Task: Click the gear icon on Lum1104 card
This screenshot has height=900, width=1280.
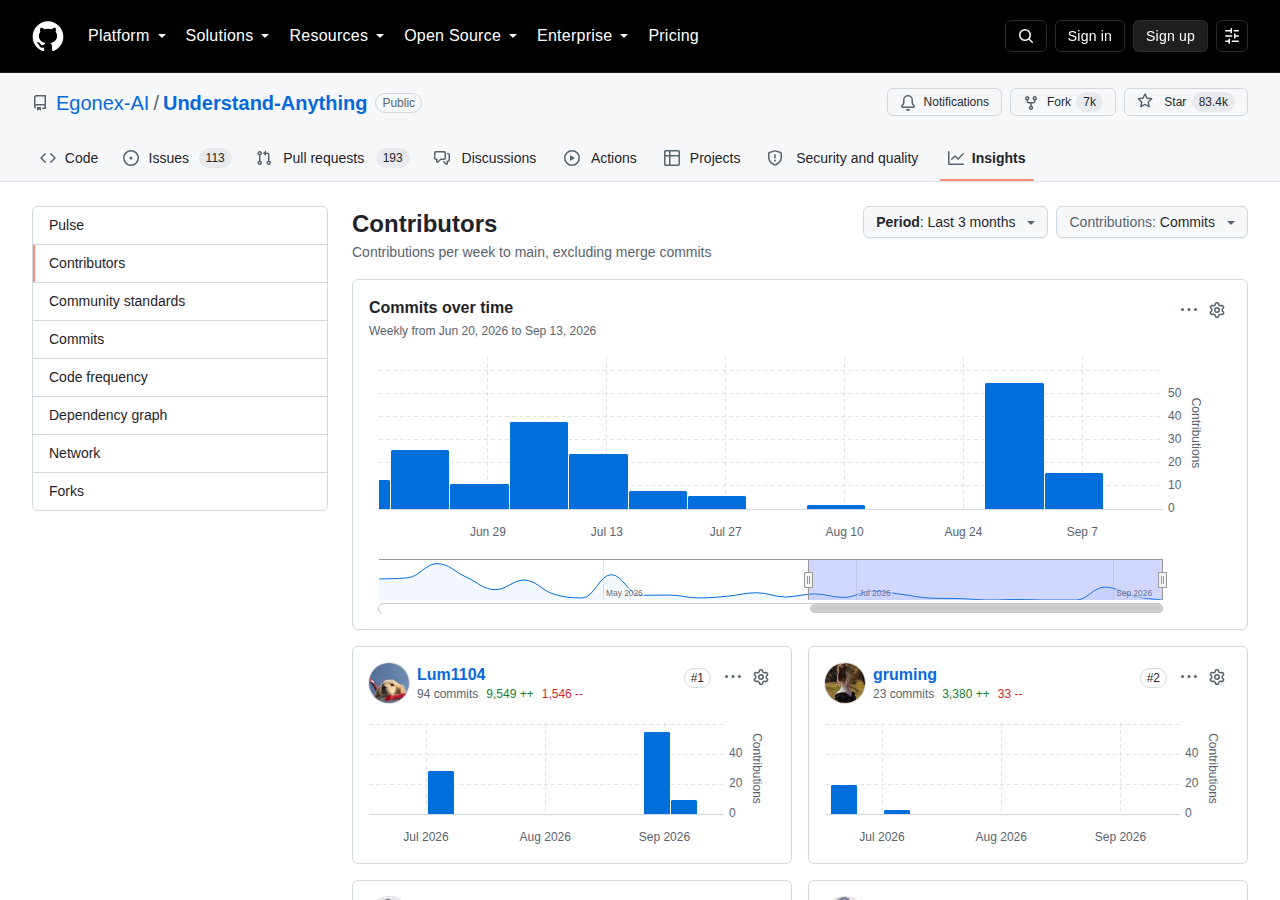Action: point(761,677)
